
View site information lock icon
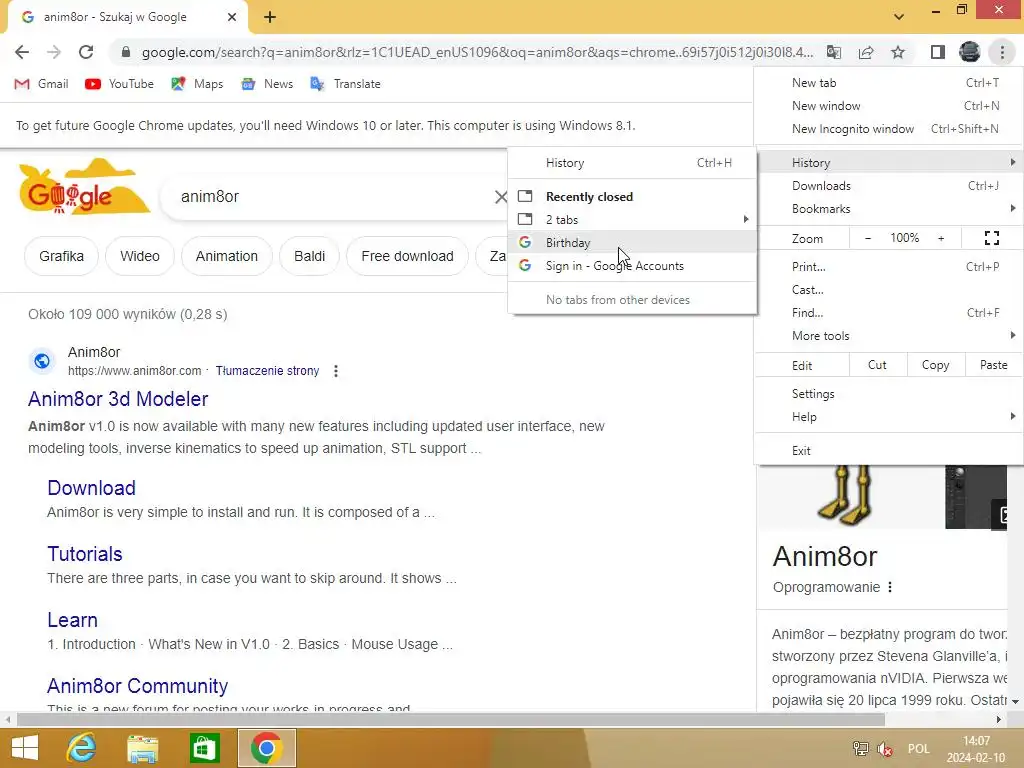point(126,52)
